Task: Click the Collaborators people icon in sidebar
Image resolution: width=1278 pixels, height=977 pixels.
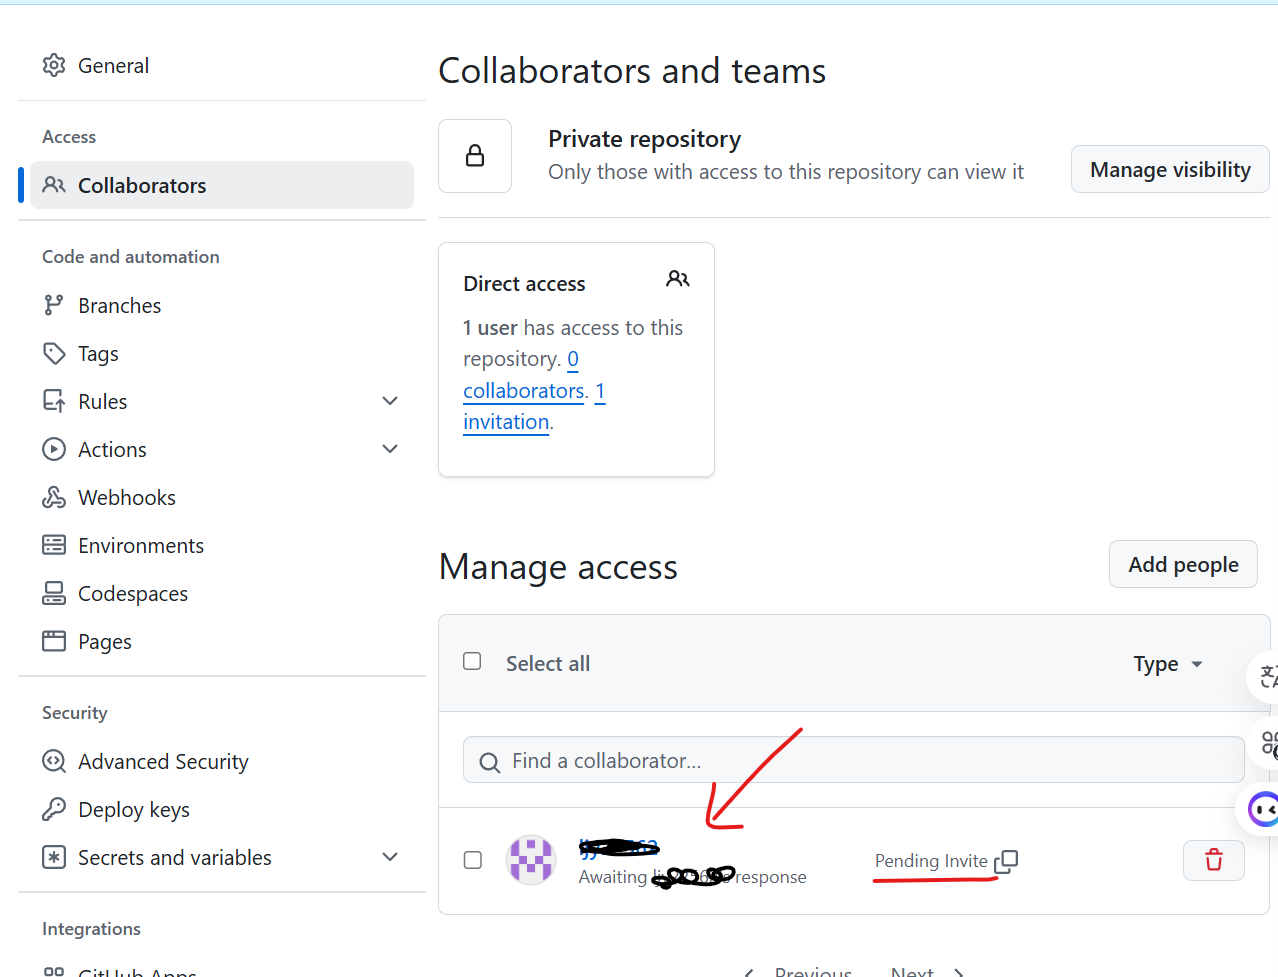Action: click(x=54, y=185)
